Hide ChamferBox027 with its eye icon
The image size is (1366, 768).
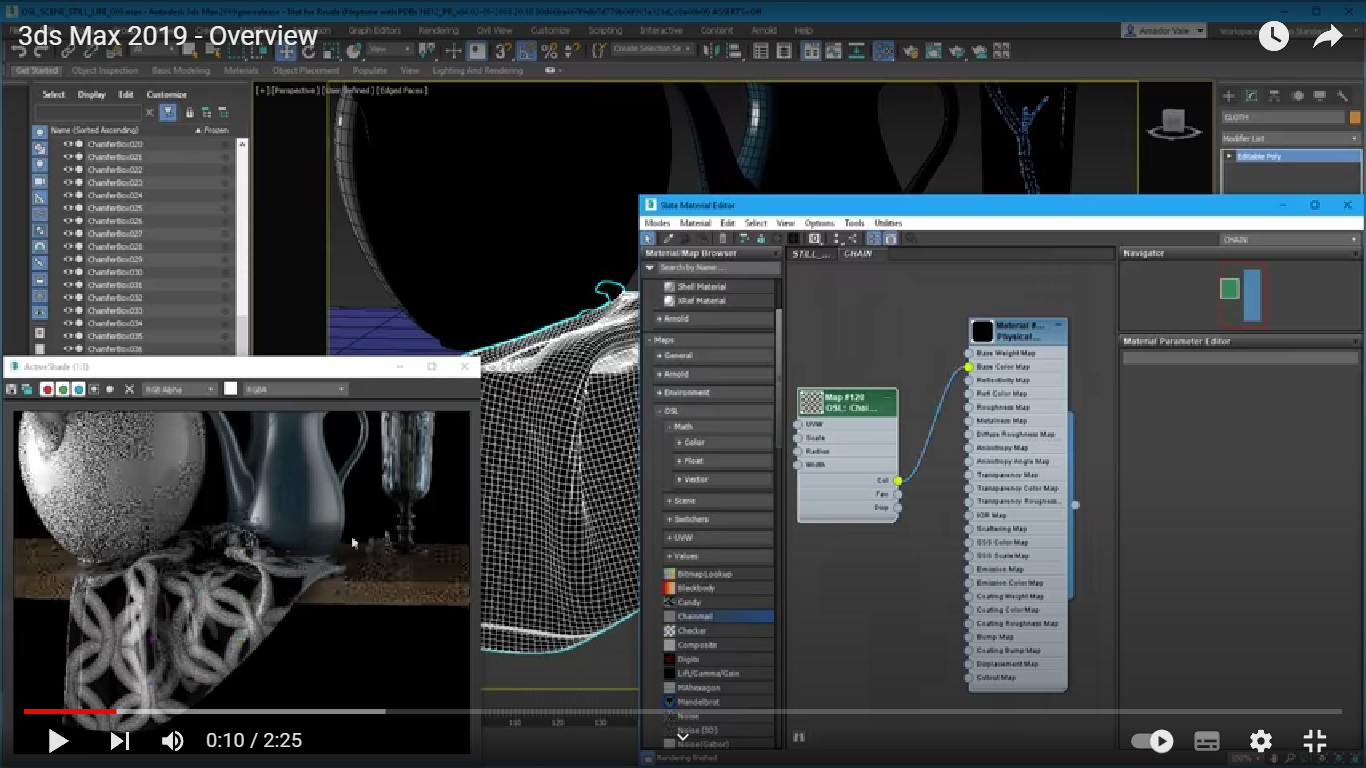click(69, 234)
